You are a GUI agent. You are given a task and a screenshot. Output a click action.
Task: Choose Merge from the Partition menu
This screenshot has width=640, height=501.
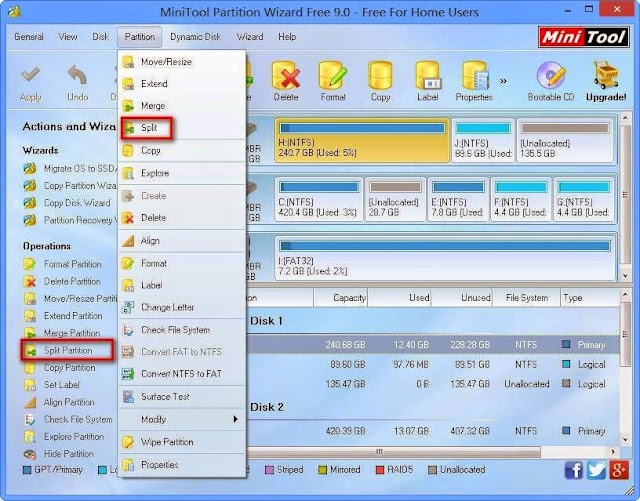[182, 106]
